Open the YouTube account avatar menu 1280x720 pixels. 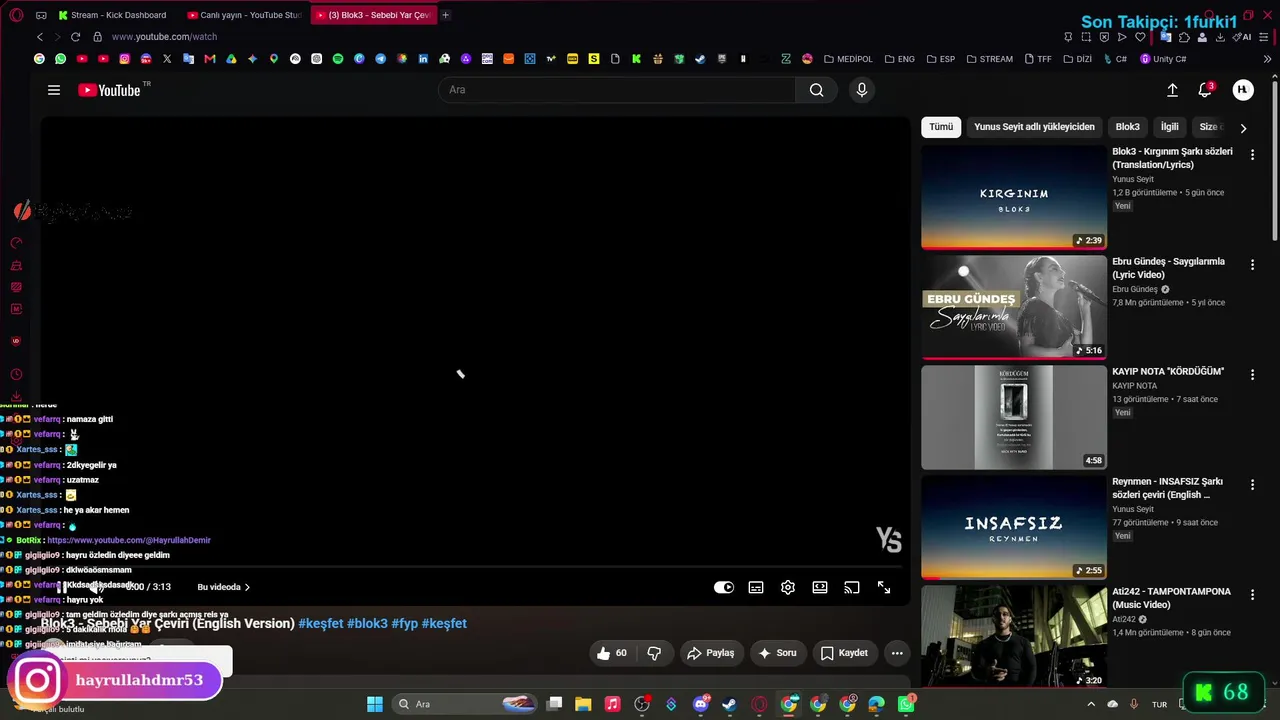click(x=1243, y=90)
